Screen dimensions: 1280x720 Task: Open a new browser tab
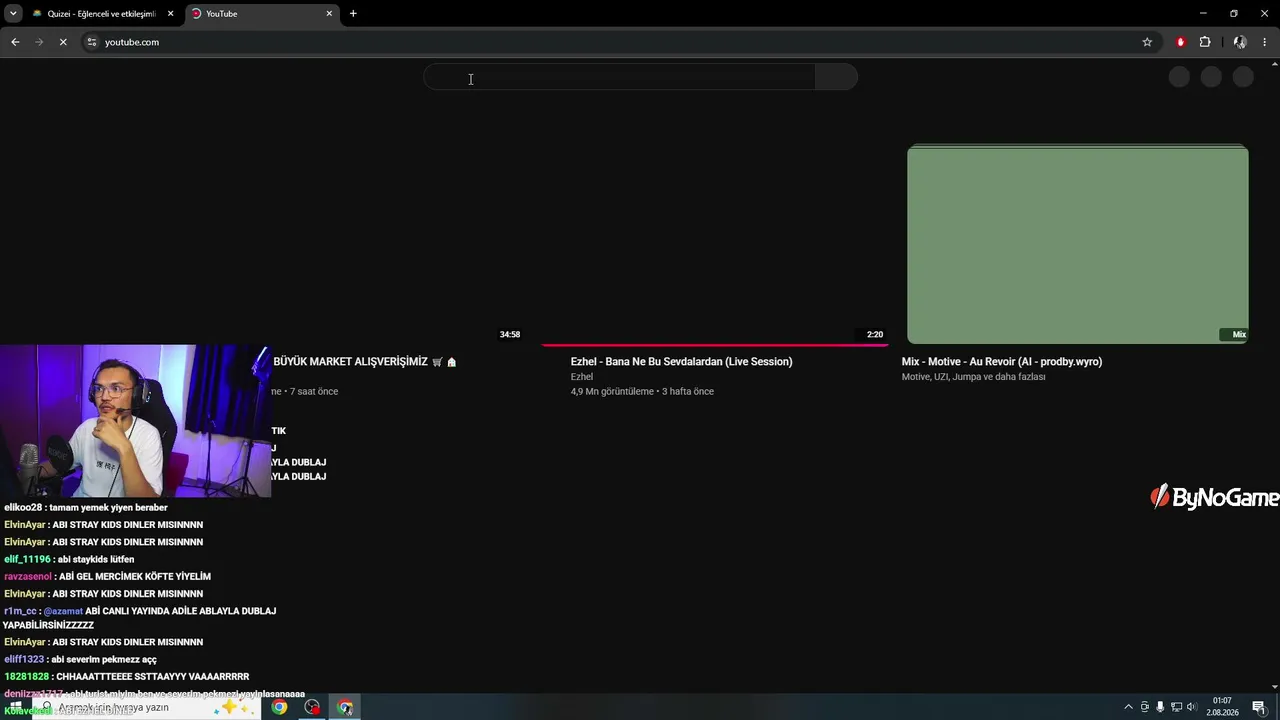tap(353, 14)
